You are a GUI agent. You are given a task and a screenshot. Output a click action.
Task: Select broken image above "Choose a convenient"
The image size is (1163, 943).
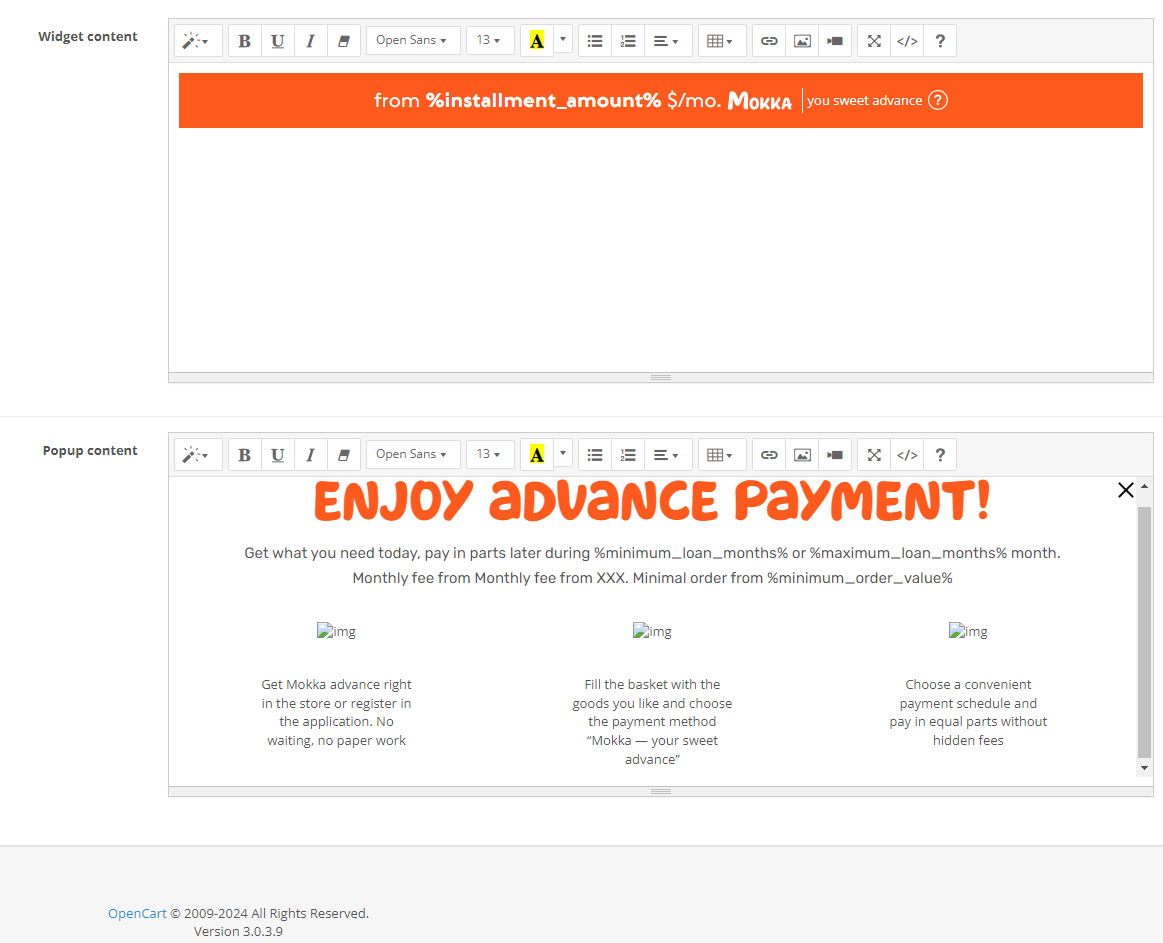point(968,631)
